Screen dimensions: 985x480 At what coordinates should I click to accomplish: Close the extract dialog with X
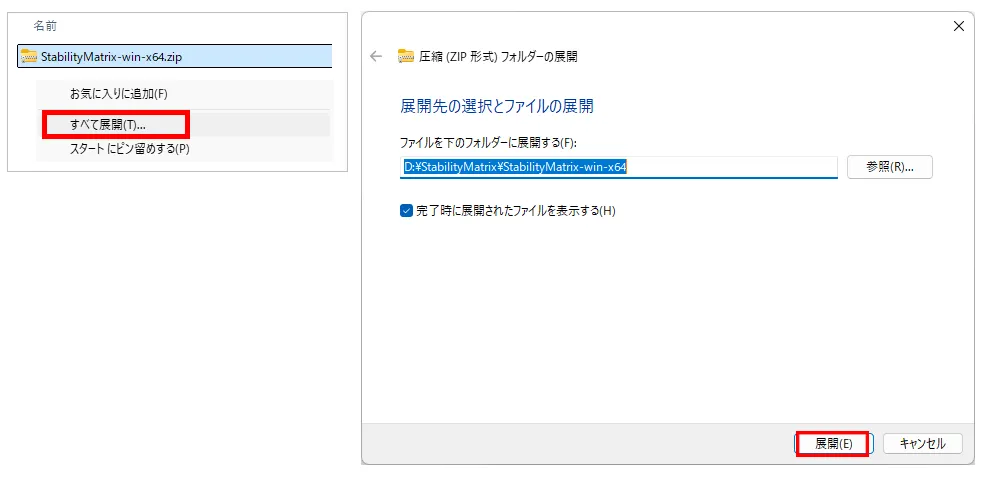959,26
